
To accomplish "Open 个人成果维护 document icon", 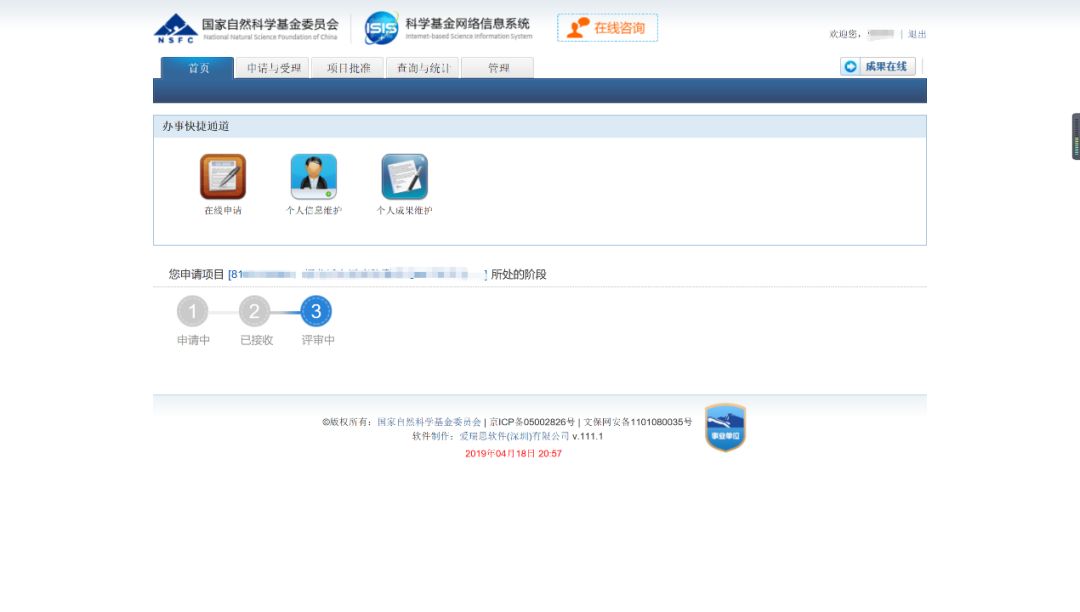I will 404,177.
